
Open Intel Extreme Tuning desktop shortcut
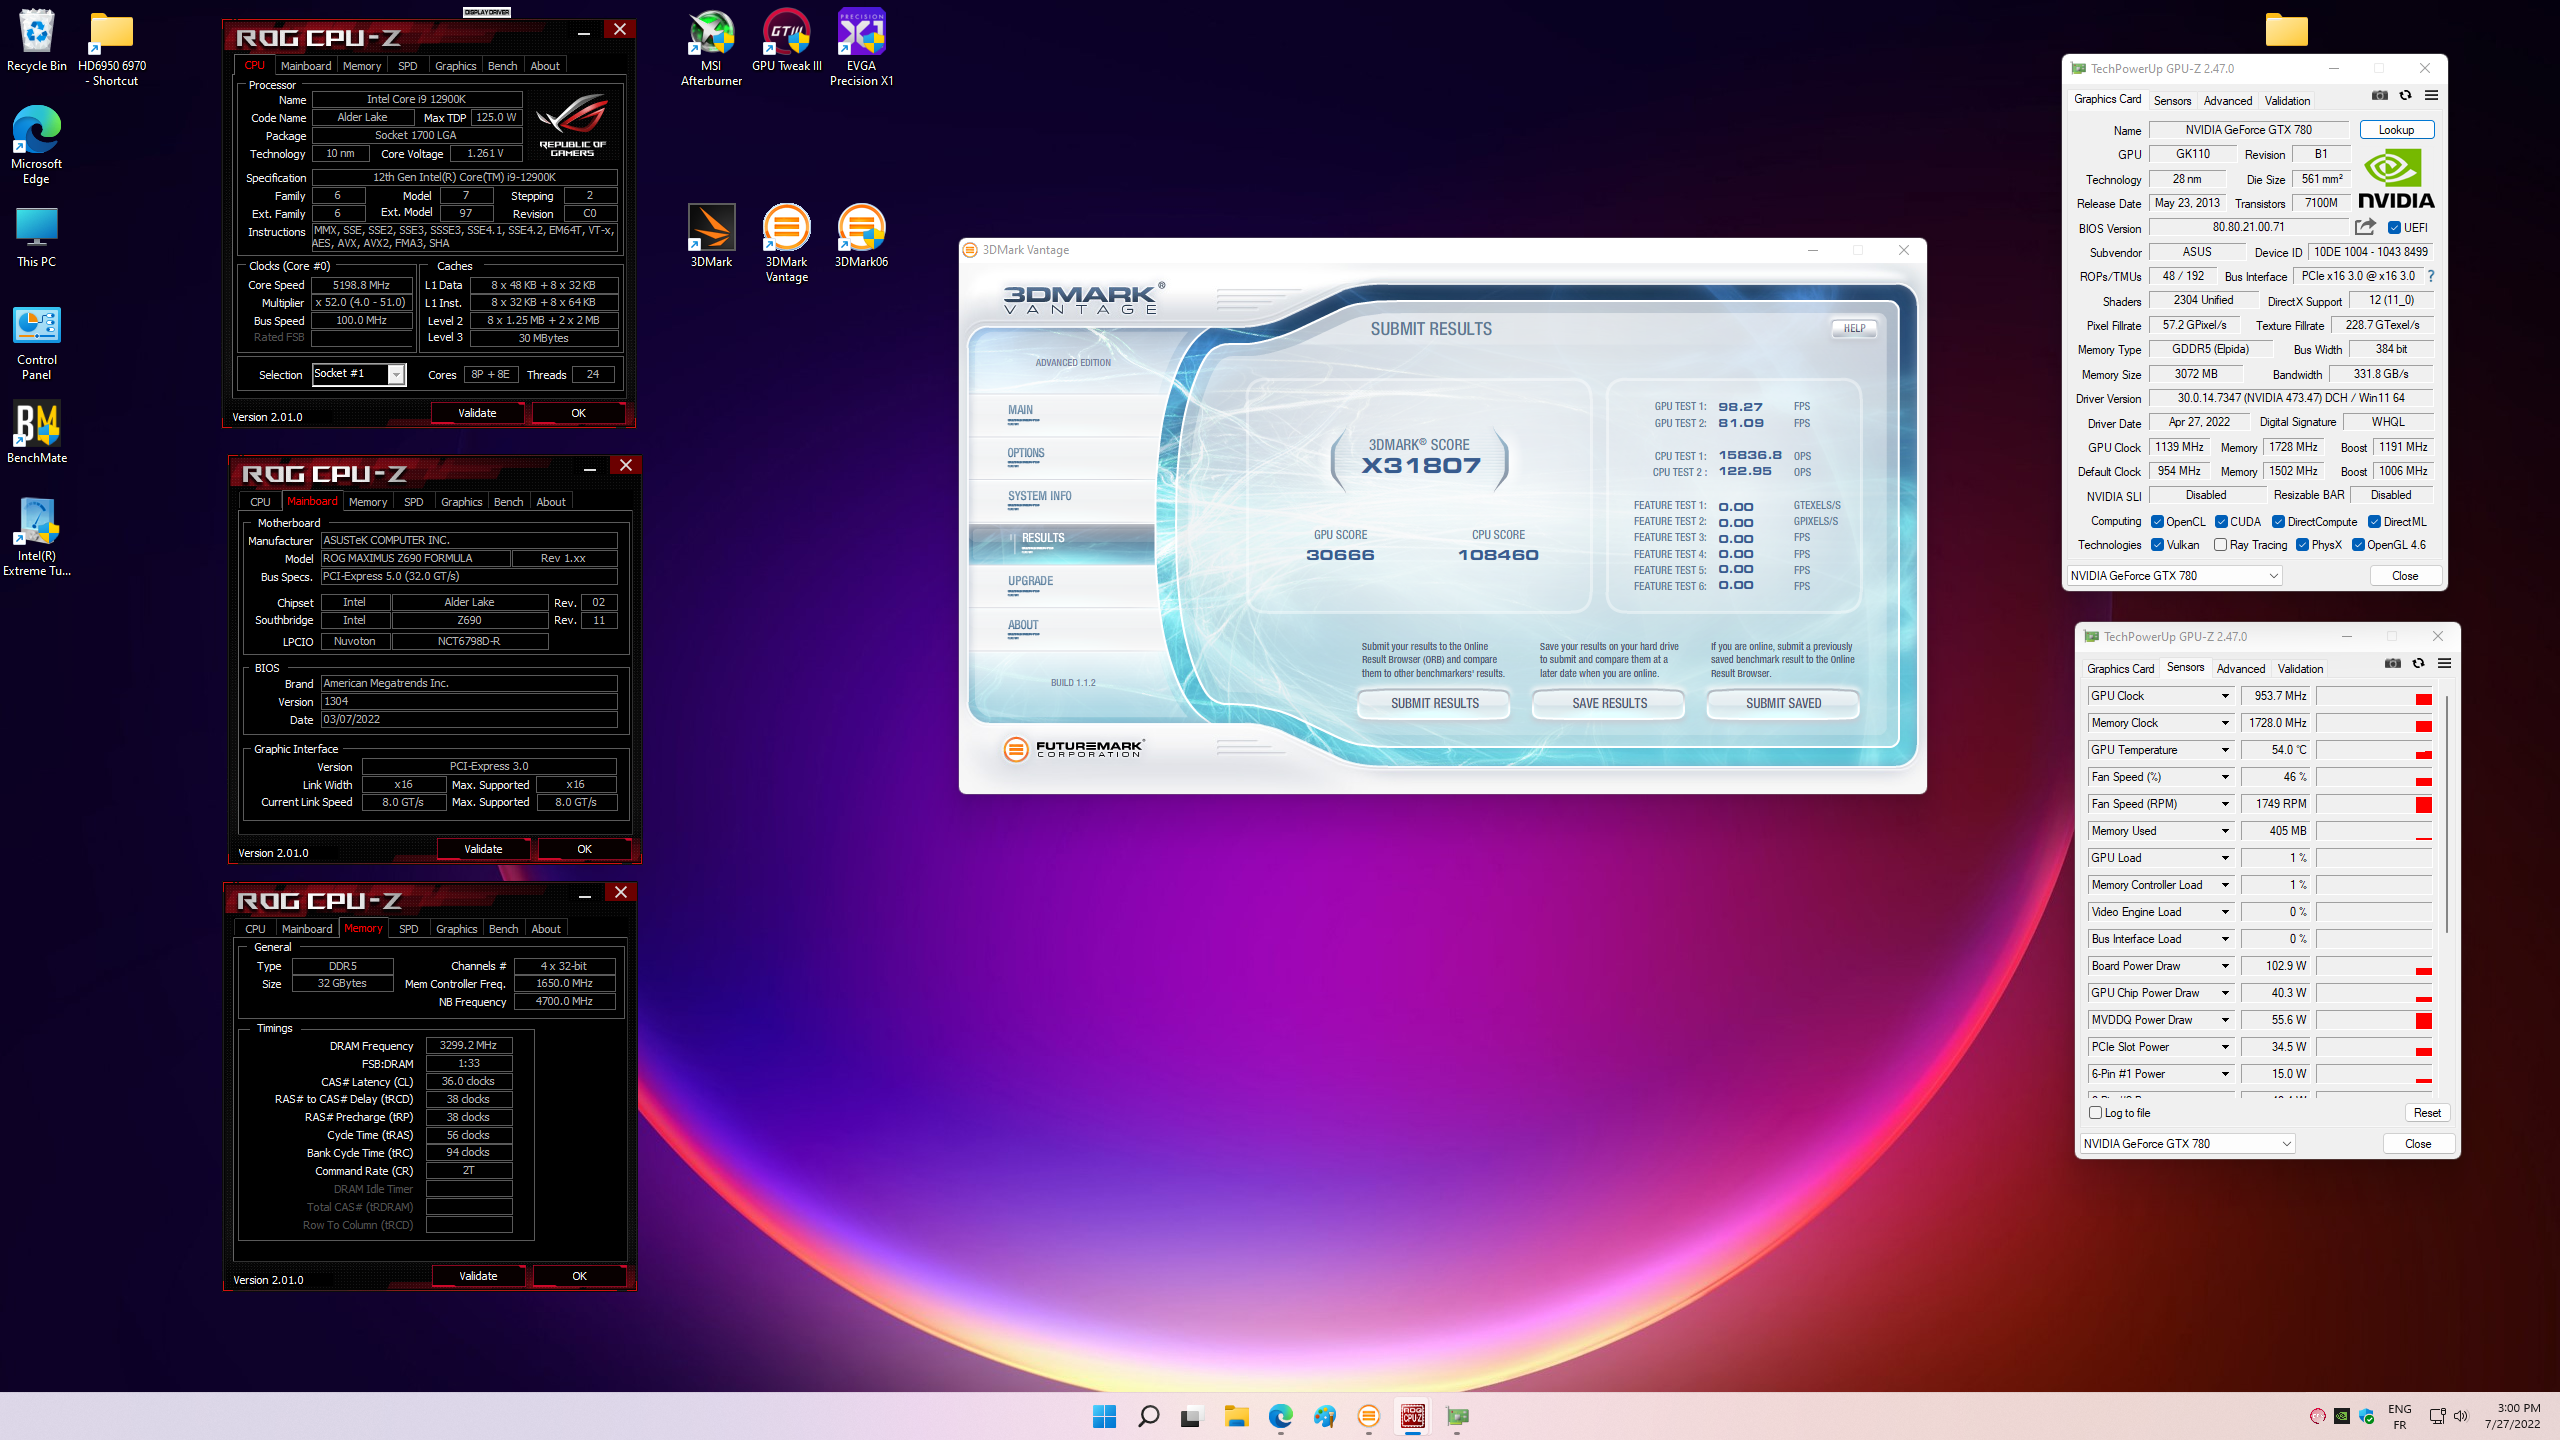click(x=37, y=537)
